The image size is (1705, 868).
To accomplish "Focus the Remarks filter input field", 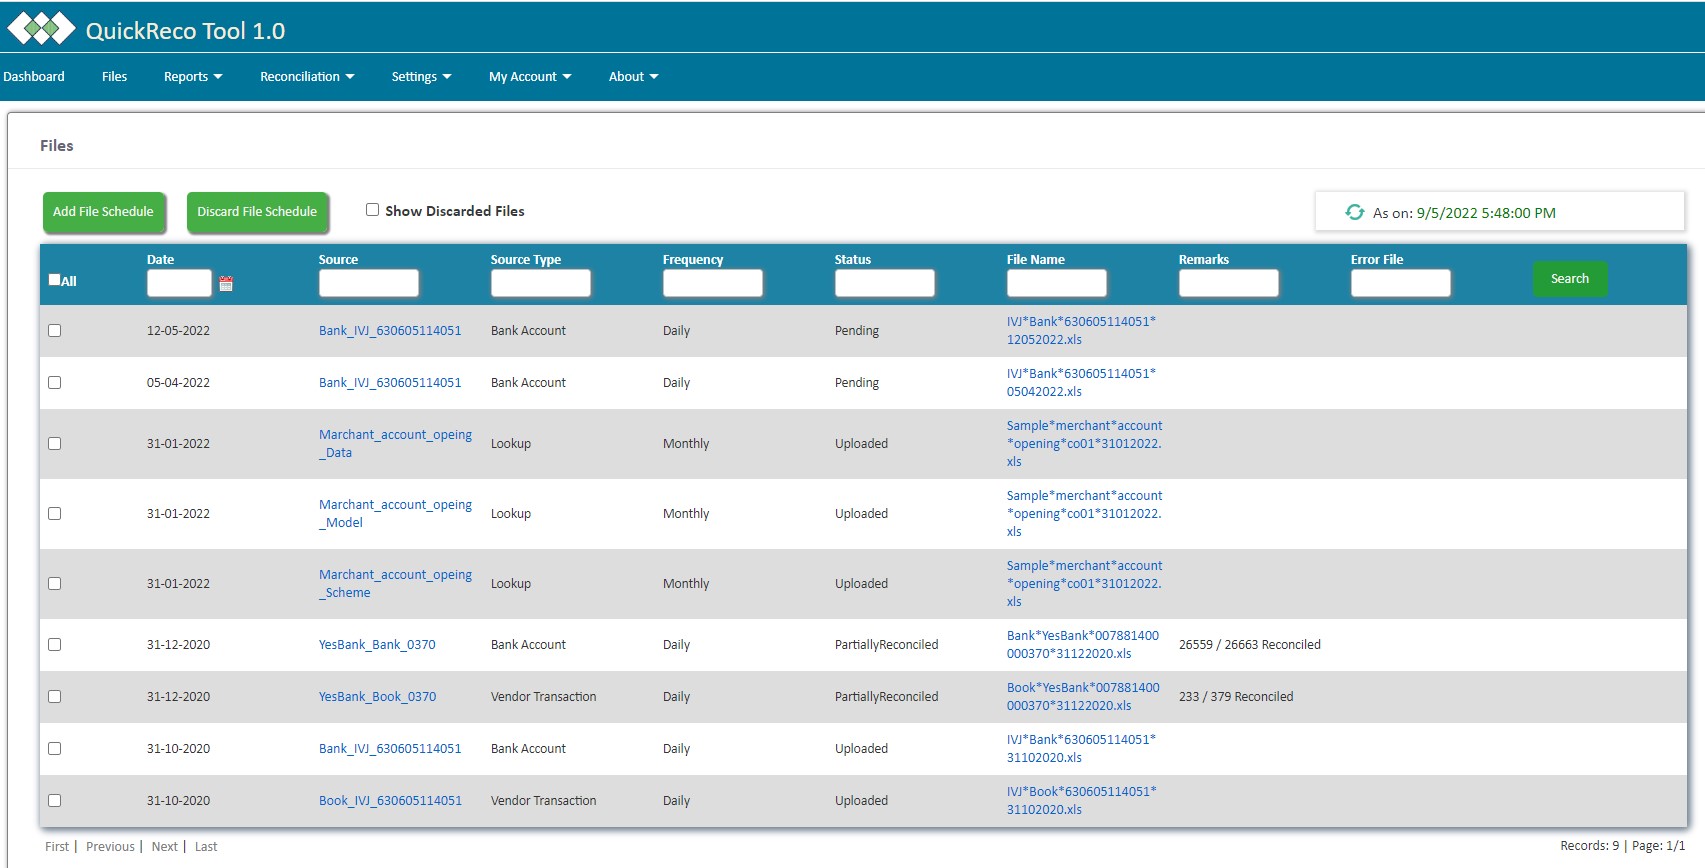I will (x=1229, y=283).
